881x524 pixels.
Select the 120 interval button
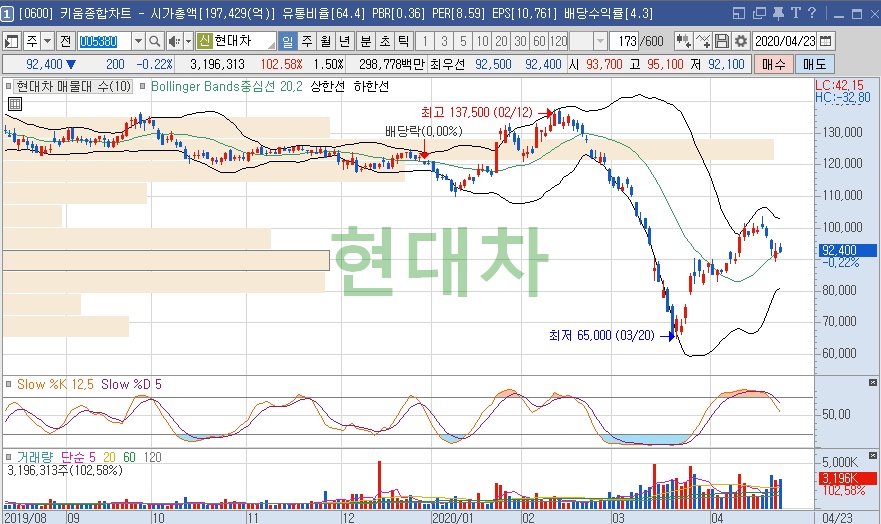(559, 41)
